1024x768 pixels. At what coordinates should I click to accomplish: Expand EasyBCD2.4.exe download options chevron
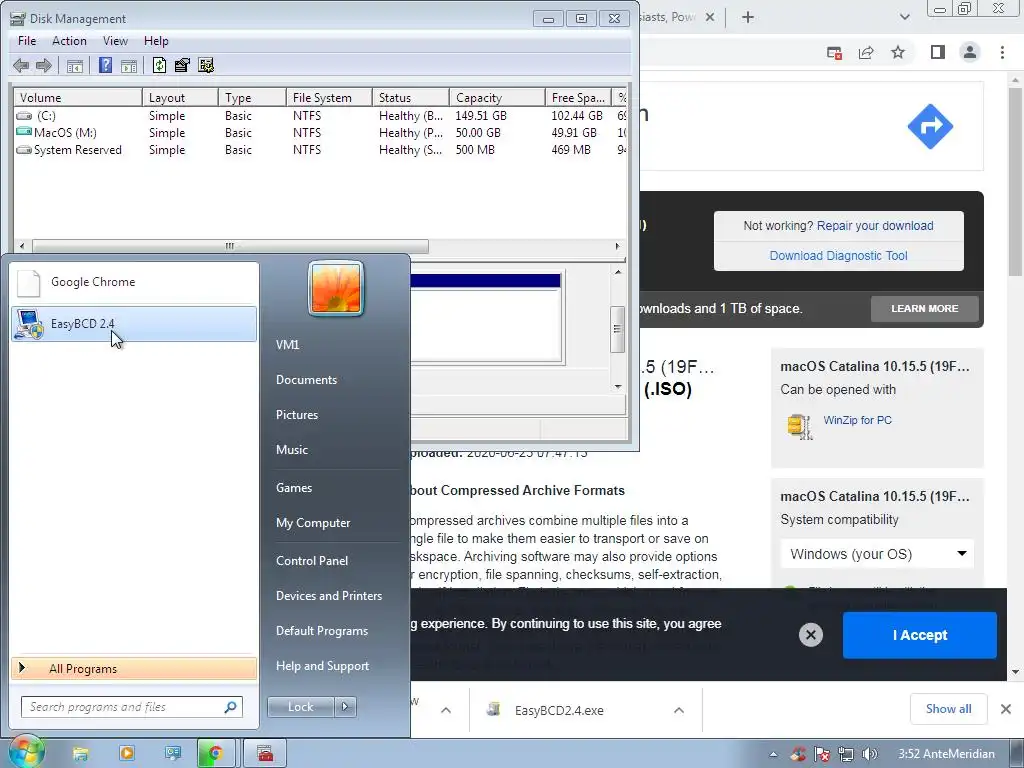click(x=679, y=710)
